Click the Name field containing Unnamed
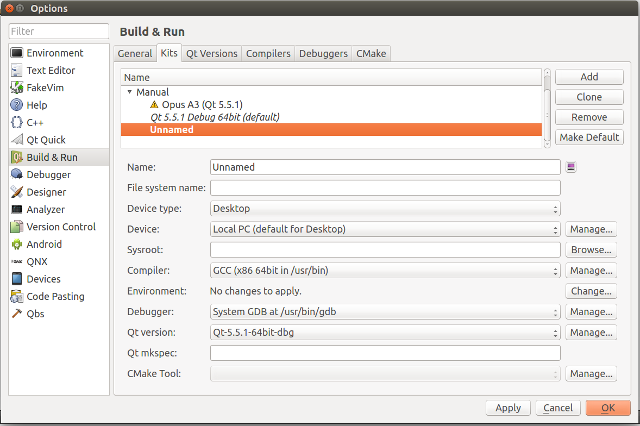This screenshot has height=426, width=640. (385, 167)
